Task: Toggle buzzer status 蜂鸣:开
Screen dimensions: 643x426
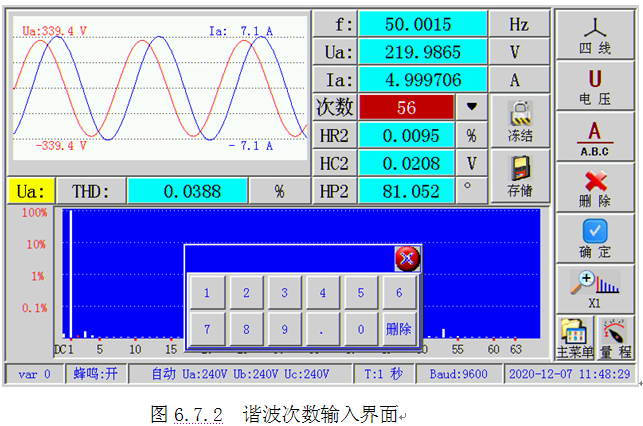Action: point(96,374)
